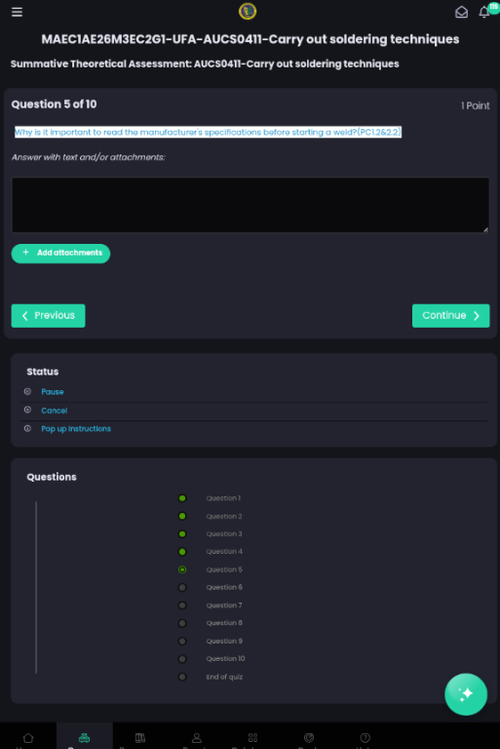This screenshot has width=500, height=749.
Task: Click the institution logo at top
Action: [247, 11]
